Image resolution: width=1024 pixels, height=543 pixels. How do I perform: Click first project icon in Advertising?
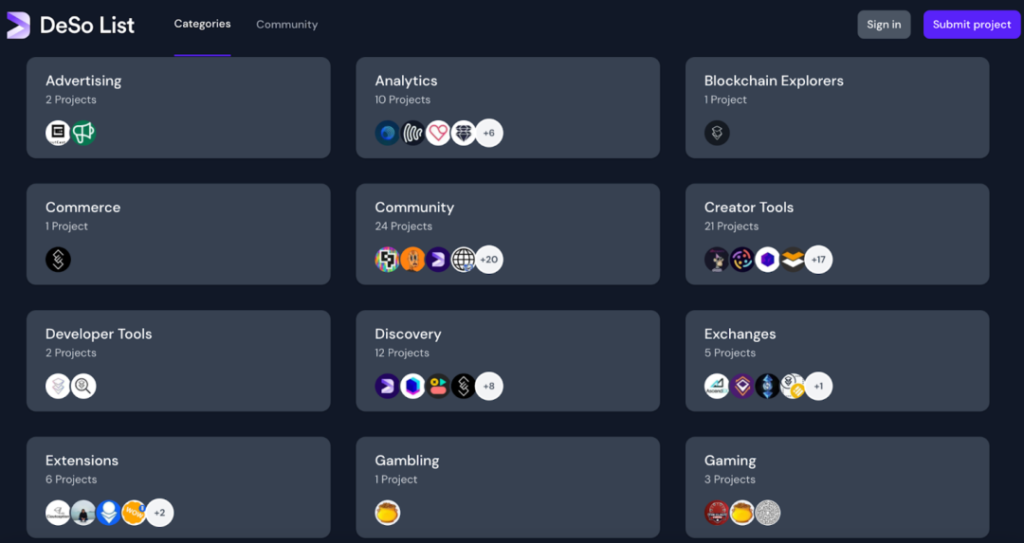point(58,133)
